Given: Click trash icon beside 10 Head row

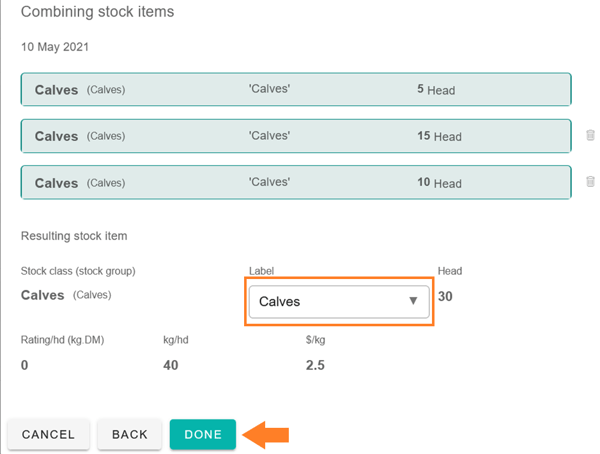Looking at the screenshot, I should 590,182.
